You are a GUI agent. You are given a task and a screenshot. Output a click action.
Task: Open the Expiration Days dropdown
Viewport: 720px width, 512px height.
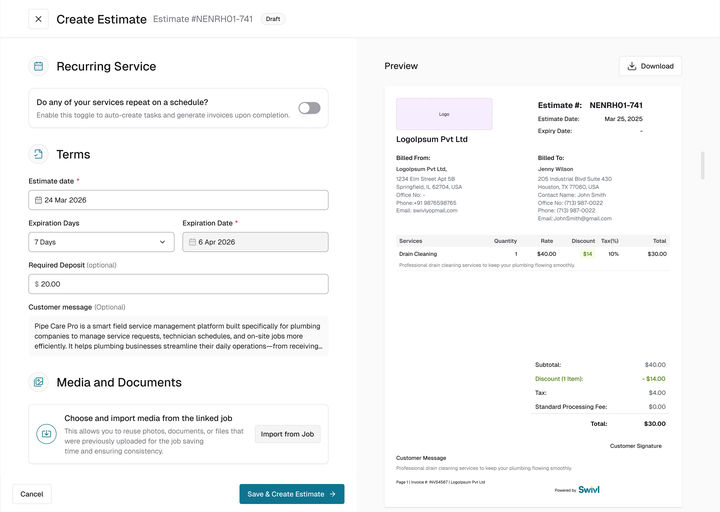click(x=101, y=242)
